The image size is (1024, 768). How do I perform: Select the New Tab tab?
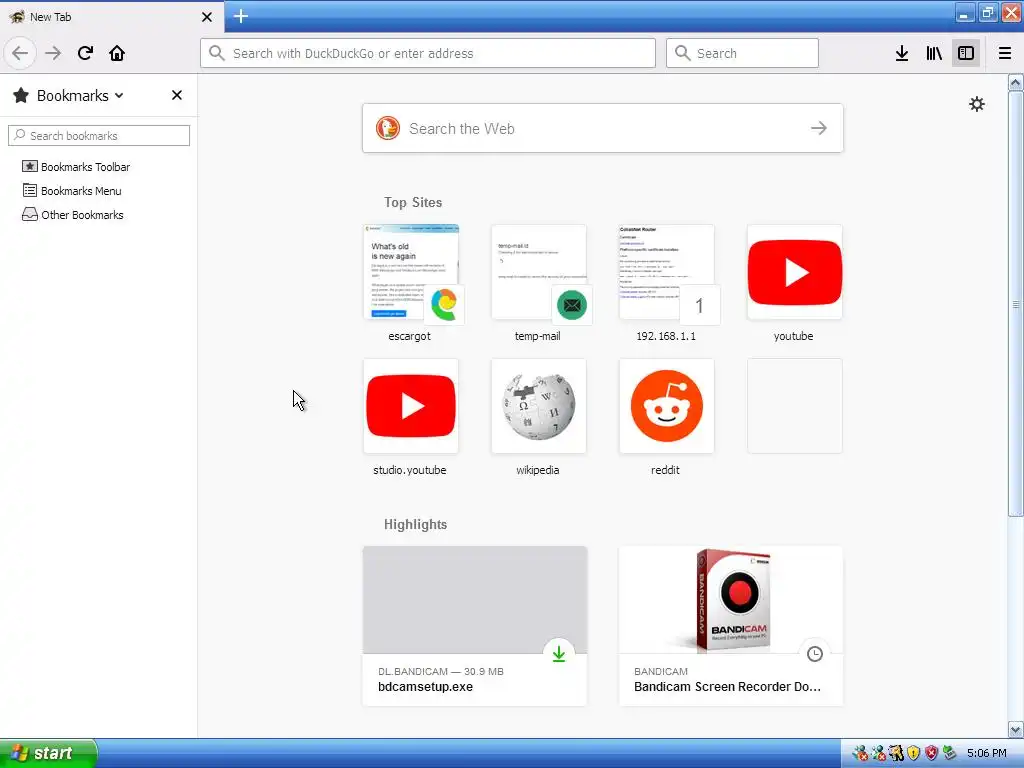click(x=111, y=17)
